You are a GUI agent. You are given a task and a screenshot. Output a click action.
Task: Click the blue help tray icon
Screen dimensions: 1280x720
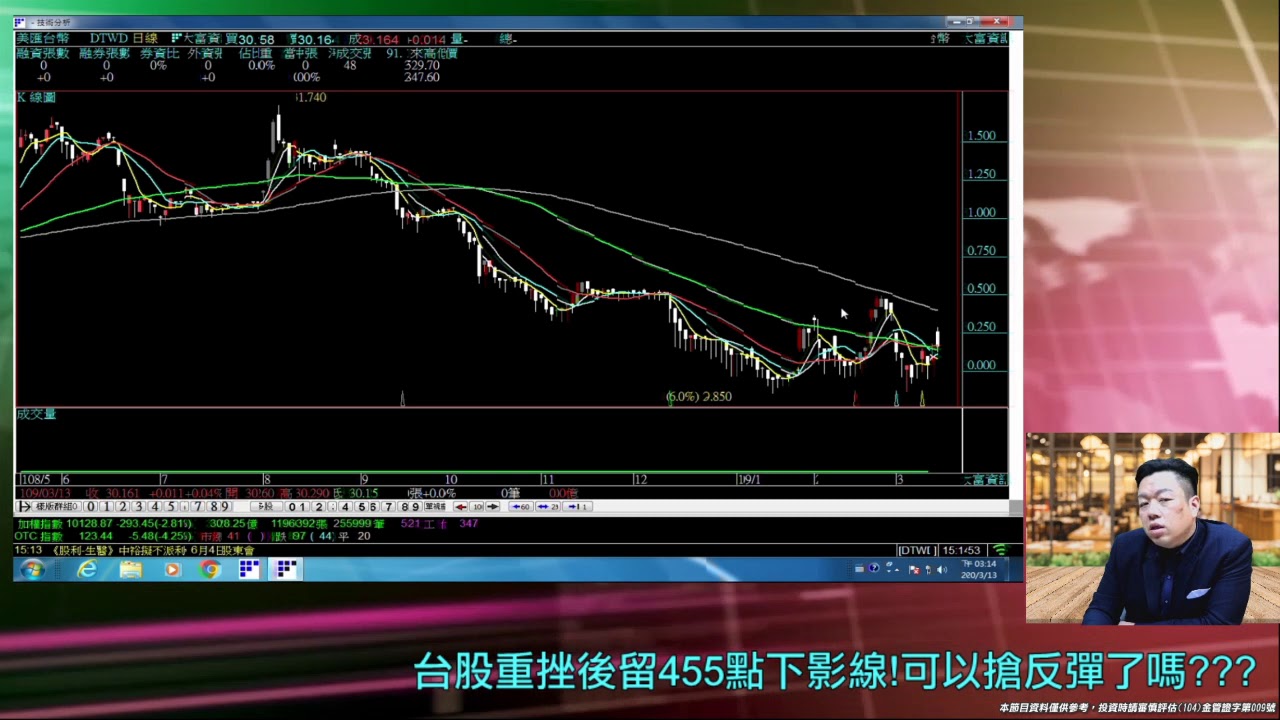point(873,568)
